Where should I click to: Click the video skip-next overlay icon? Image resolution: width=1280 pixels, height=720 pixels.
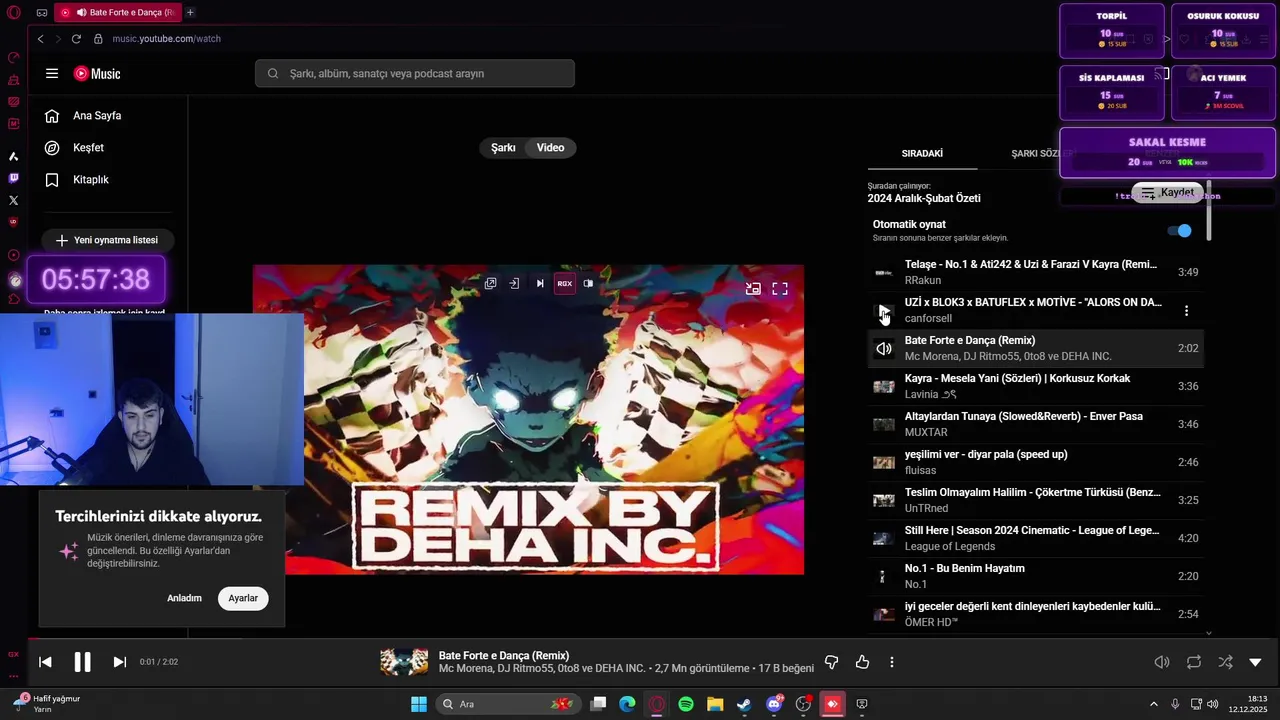pyautogui.click(x=540, y=283)
